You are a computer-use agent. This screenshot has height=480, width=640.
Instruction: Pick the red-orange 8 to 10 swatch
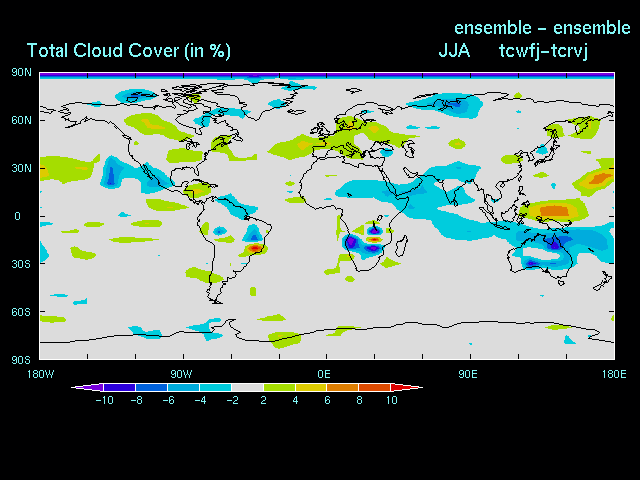(375, 387)
